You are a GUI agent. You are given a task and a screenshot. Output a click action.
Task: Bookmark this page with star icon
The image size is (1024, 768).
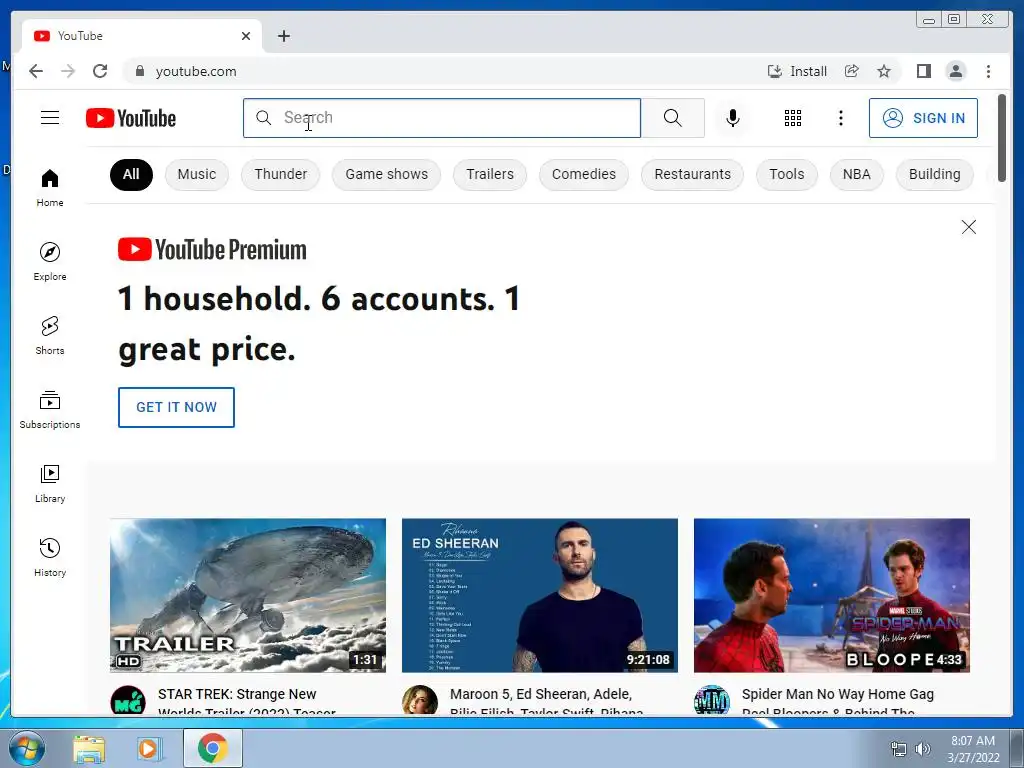tap(884, 71)
